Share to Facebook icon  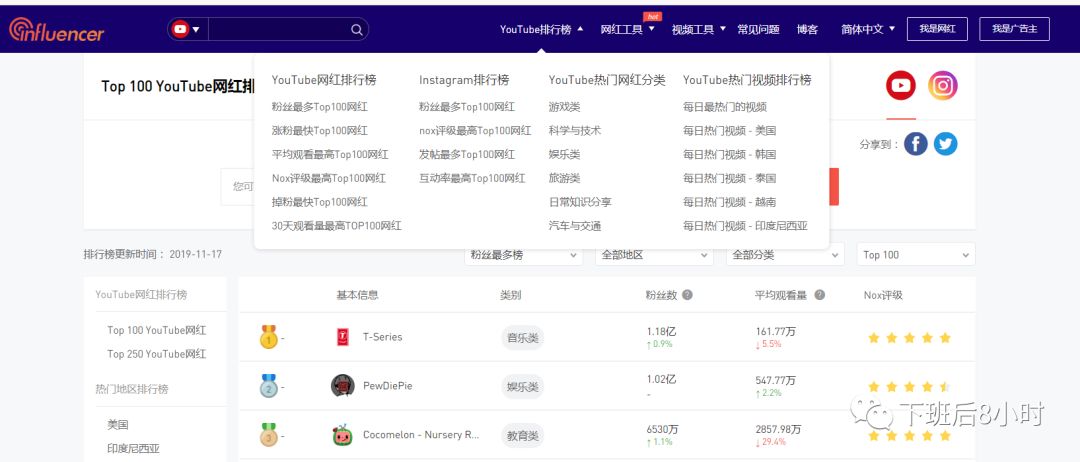point(915,144)
